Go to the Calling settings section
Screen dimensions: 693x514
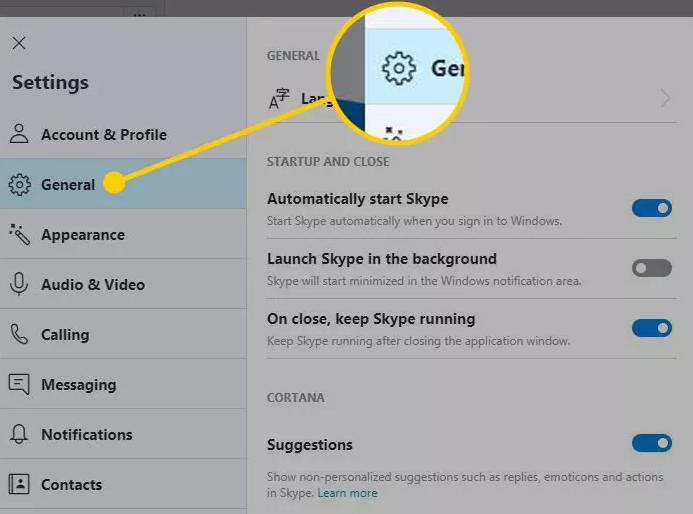pyautogui.click(x=123, y=334)
